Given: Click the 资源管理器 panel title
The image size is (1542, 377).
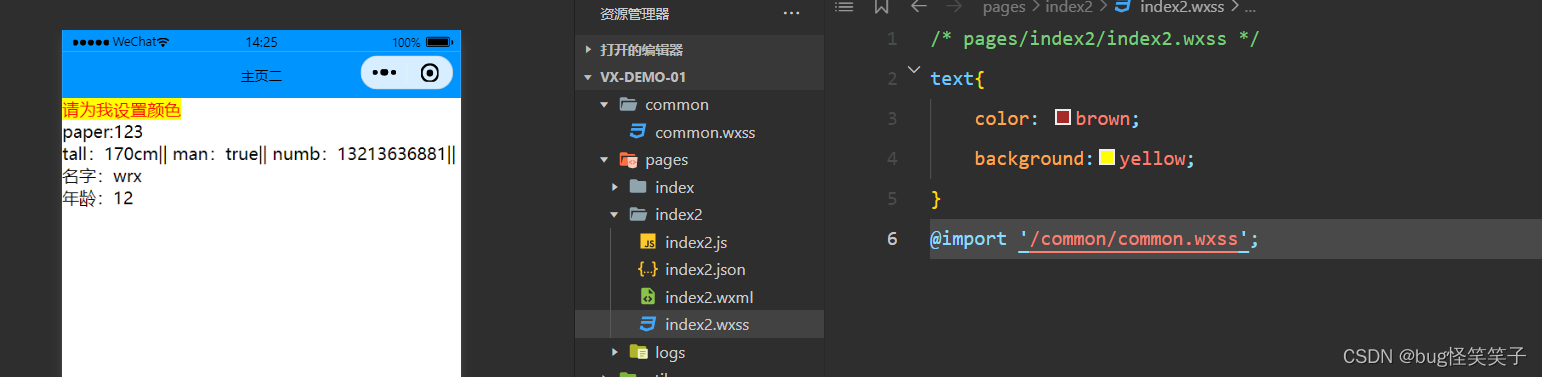Looking at the screenshot, I should pos(635,14).
